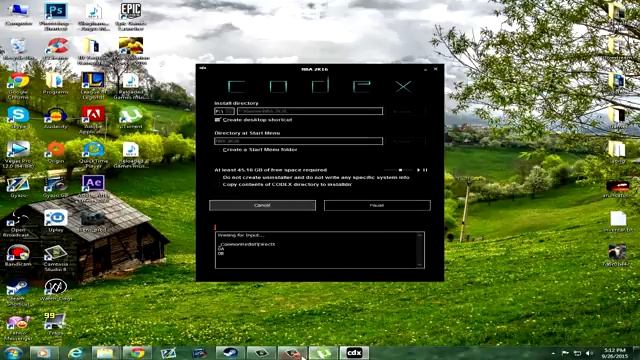640x360 pixels.
Task: Select Epic Games Launcher desktop icon
Action: [131, 16]
